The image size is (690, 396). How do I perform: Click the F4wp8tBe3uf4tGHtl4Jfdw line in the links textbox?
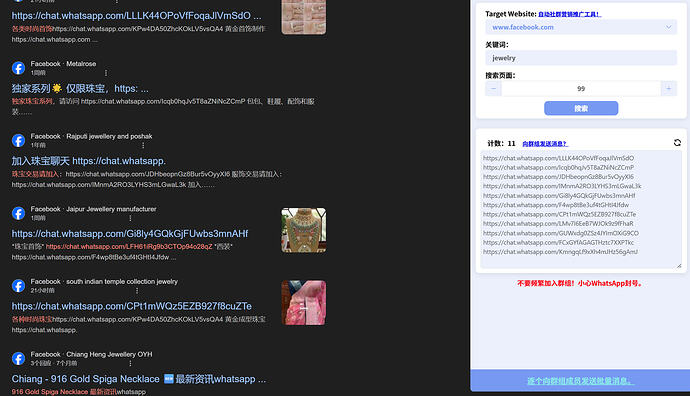pos(556,205)
